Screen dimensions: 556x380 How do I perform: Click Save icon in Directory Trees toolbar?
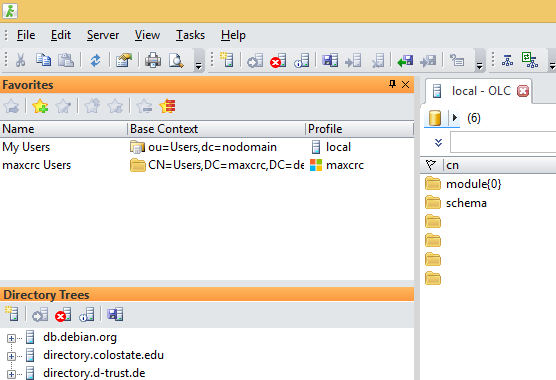[x=115, y=314]
